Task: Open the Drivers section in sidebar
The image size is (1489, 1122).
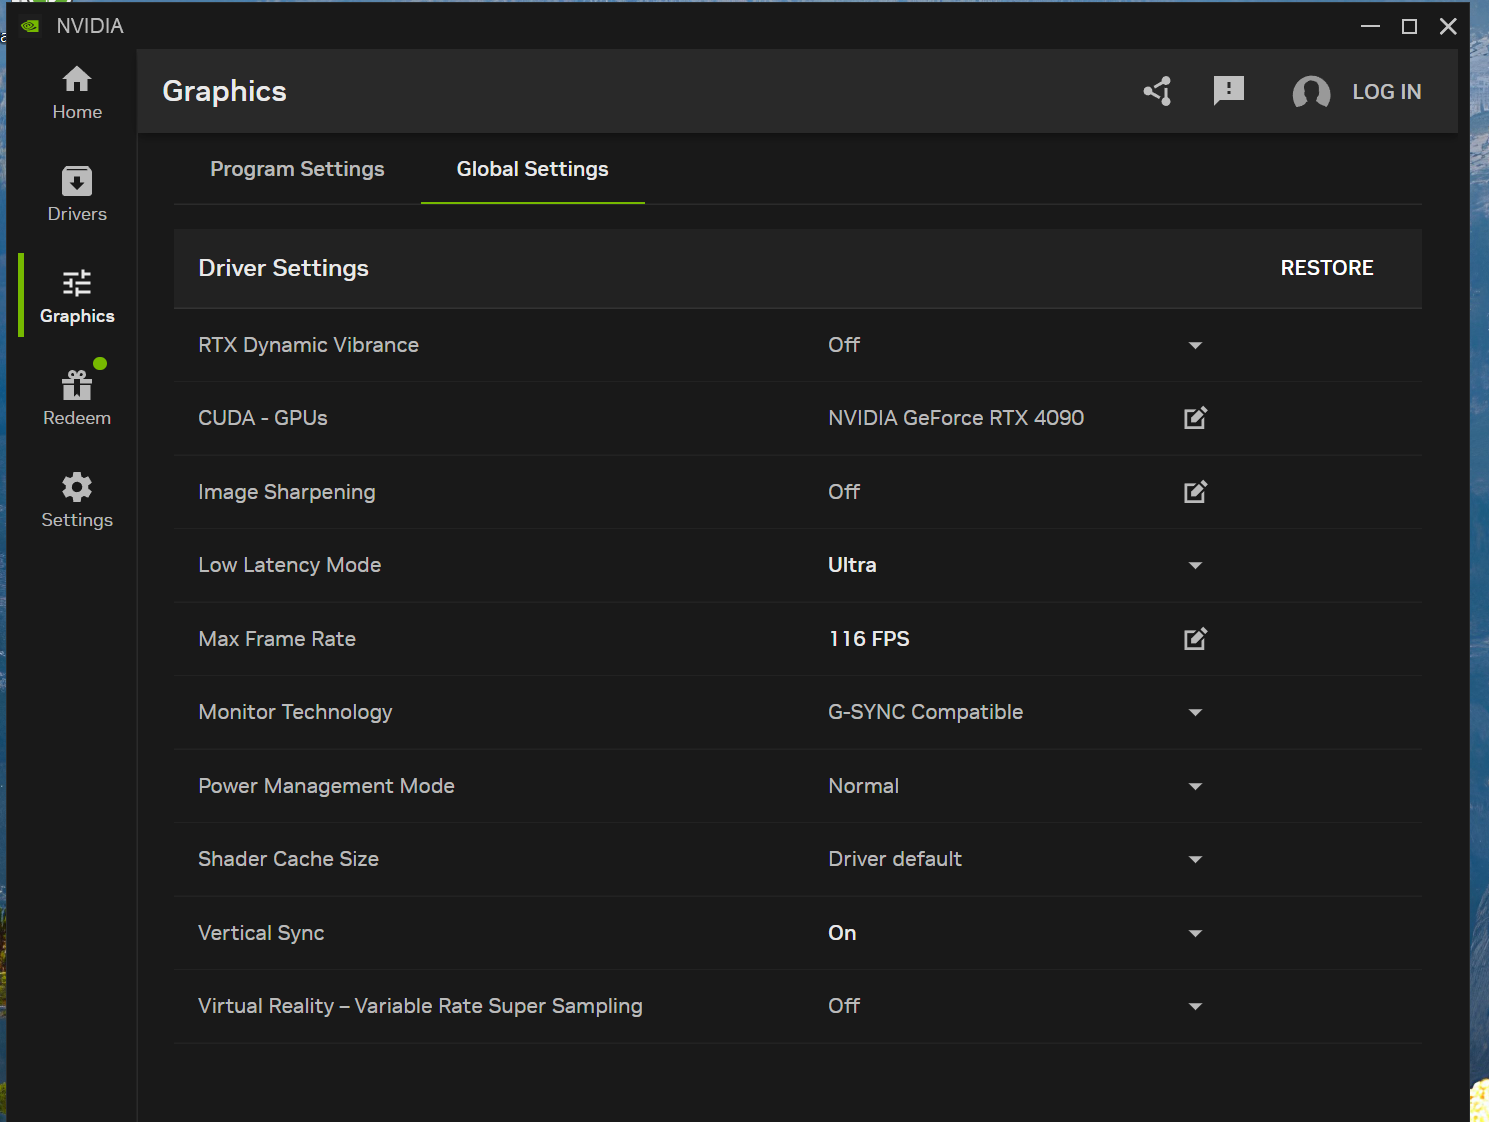Action: pyautogui.click(x=77, y=195)
